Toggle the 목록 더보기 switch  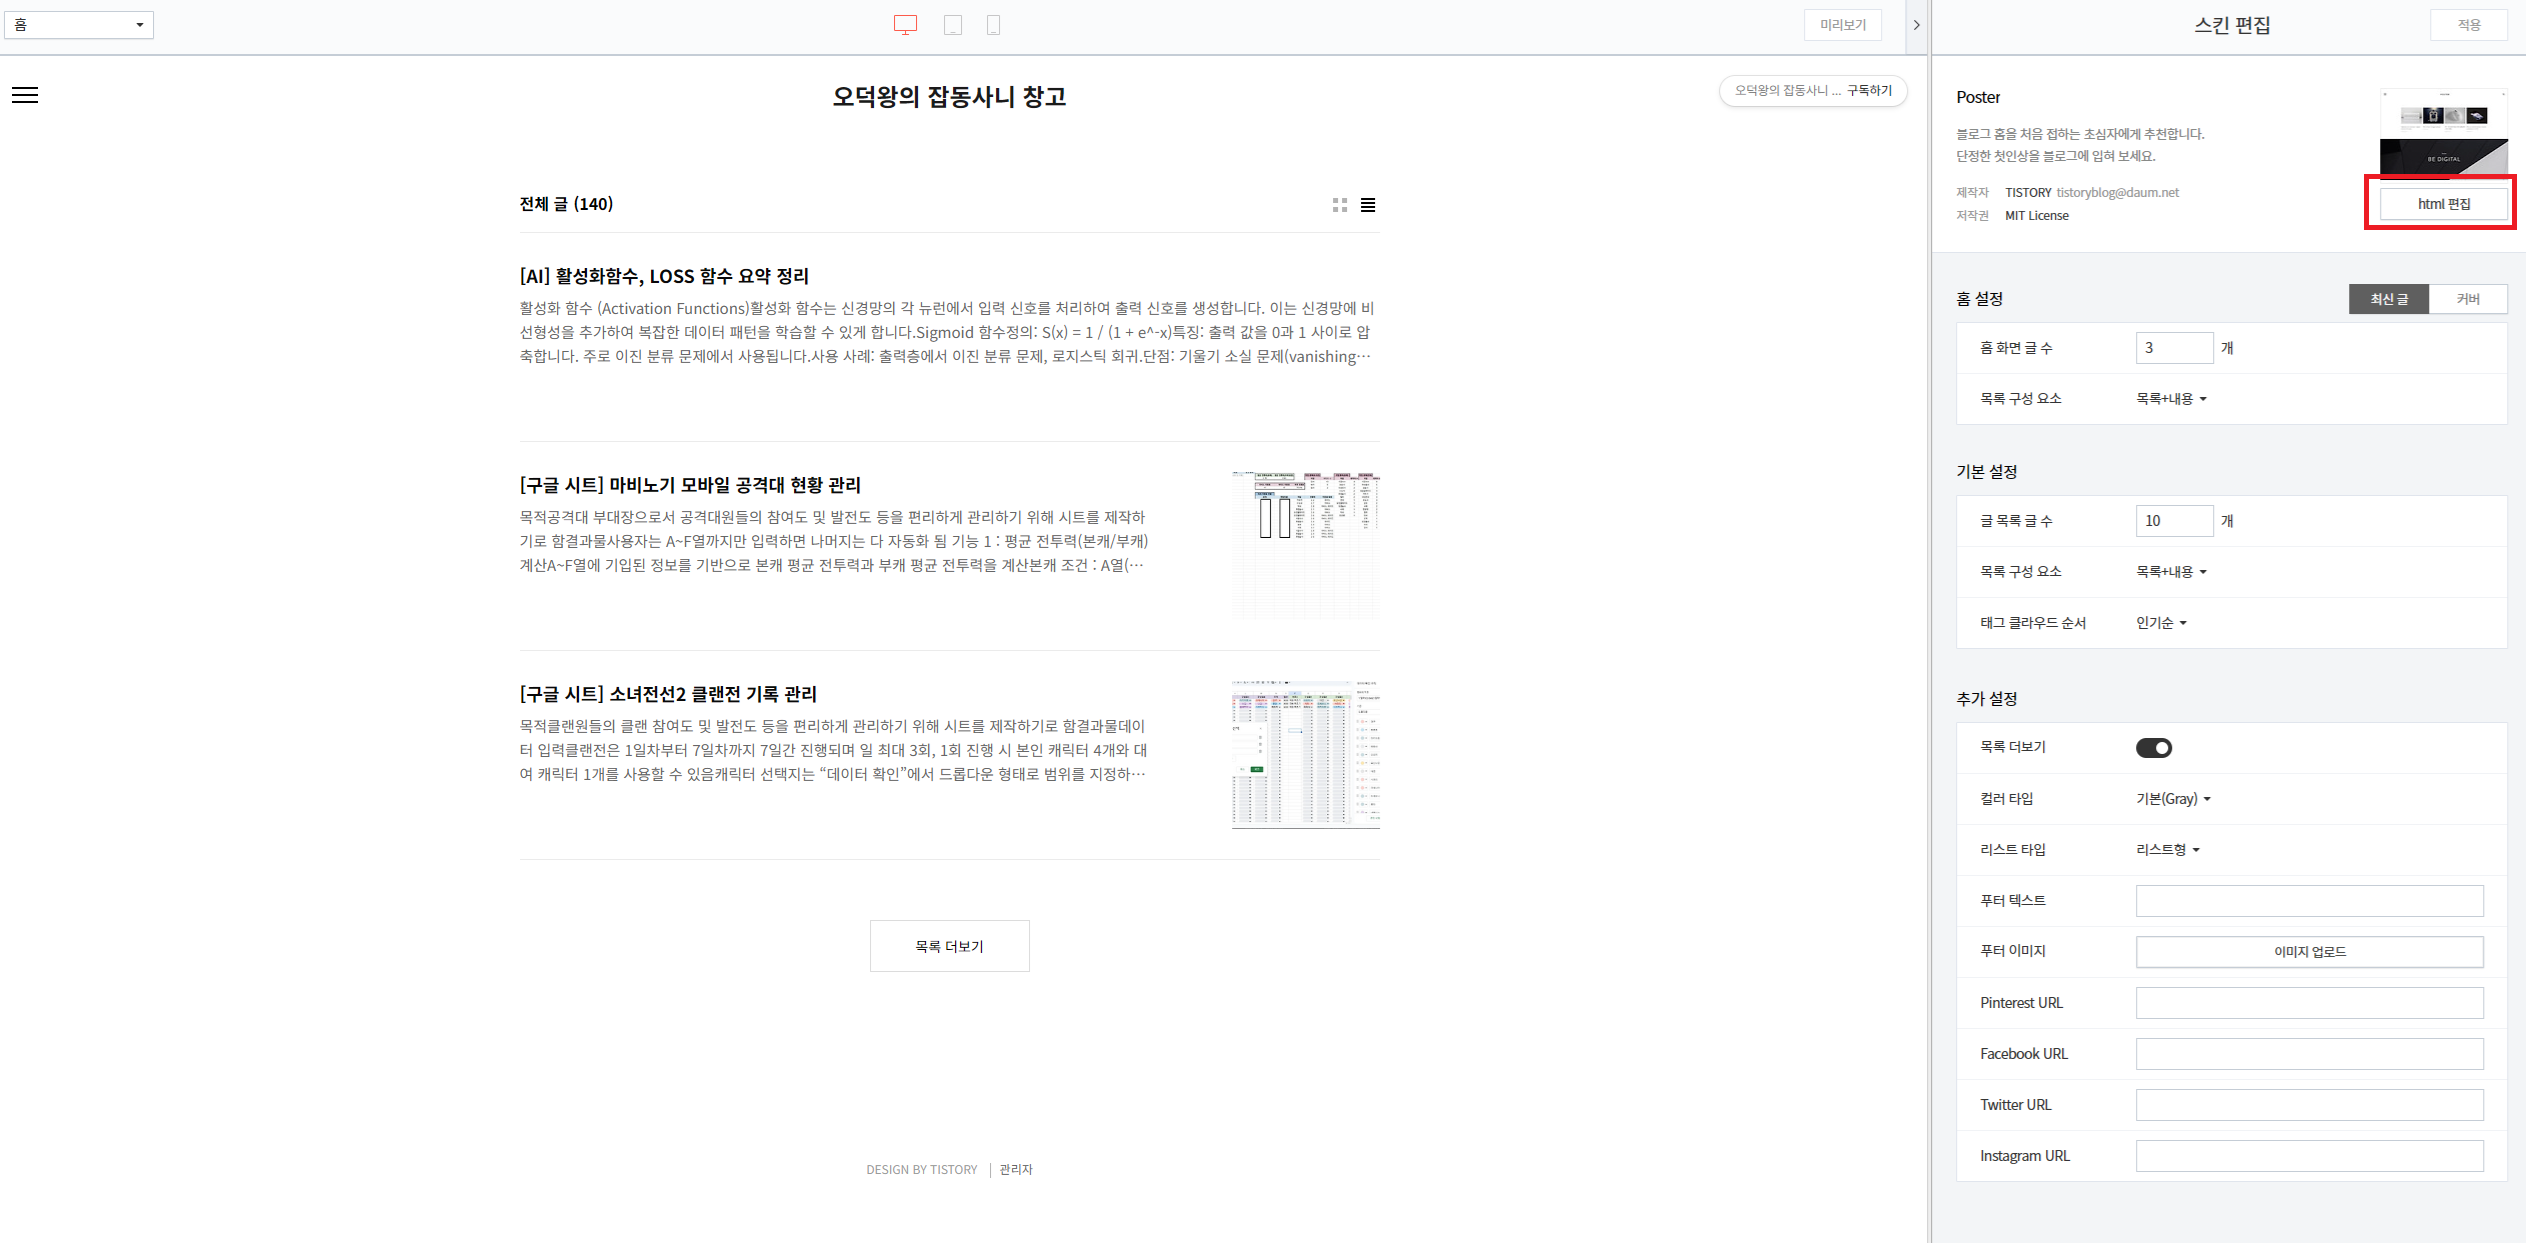[2153, 748]
